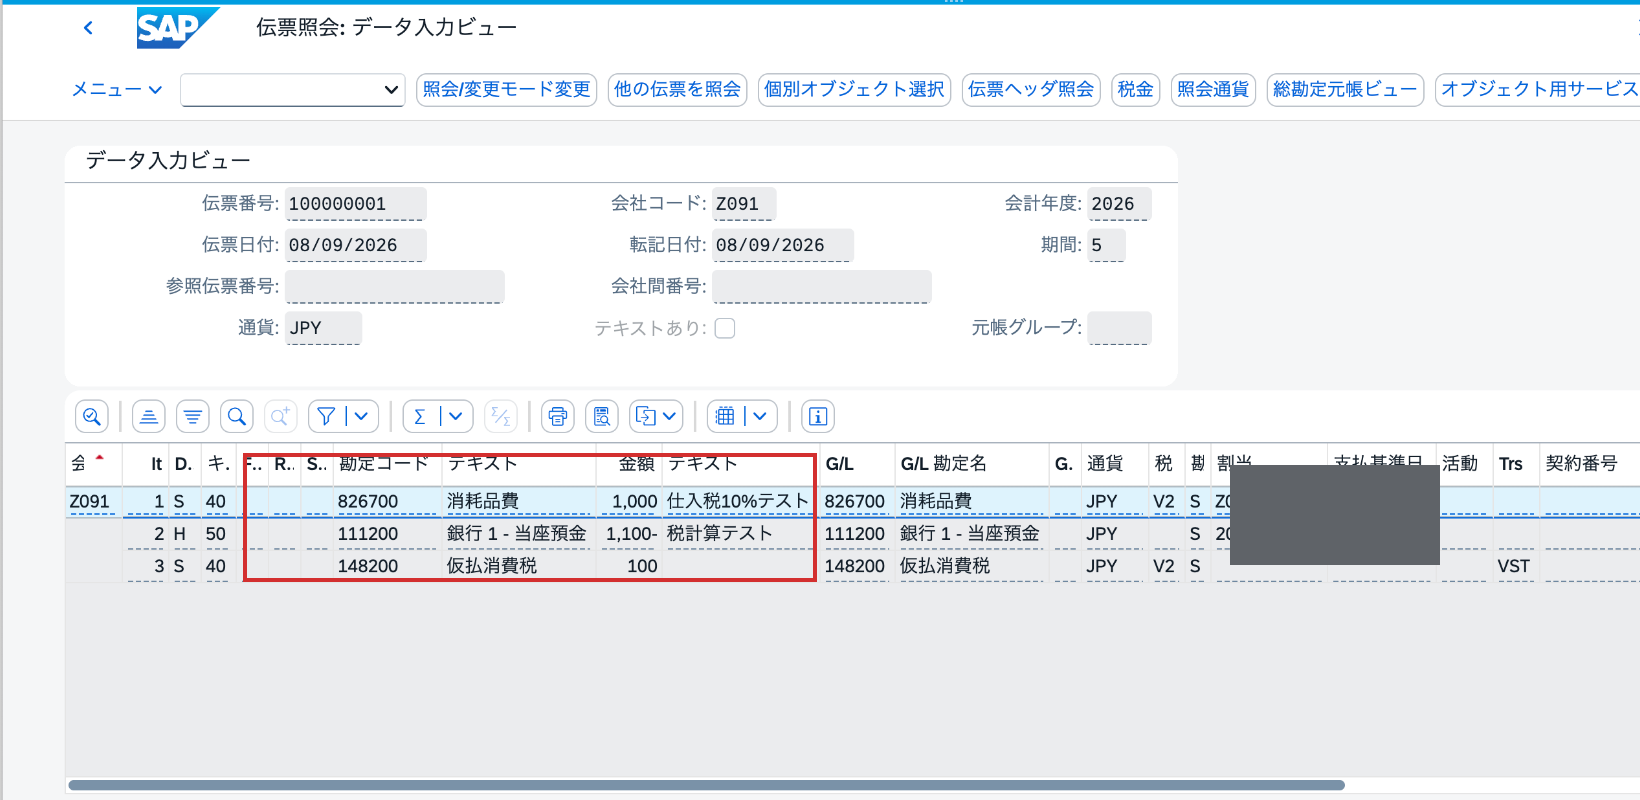
Task: Click 伝票ヘッダ照会 button
Action: pyautogui.click(x=1031, y=90)
